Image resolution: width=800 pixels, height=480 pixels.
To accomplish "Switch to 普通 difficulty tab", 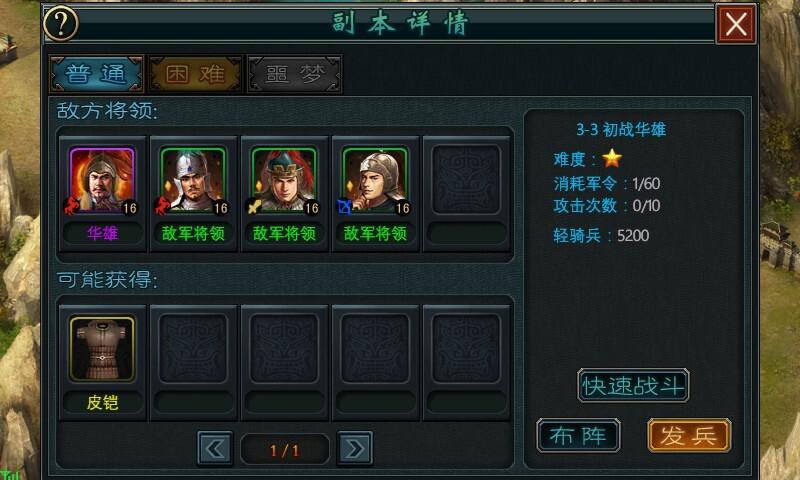I will point(96,74).
